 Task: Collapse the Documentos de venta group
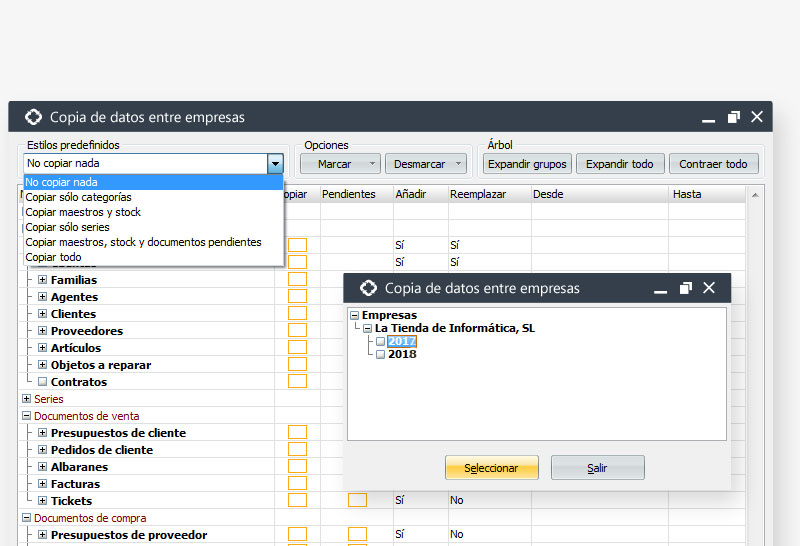click(26, 416)
